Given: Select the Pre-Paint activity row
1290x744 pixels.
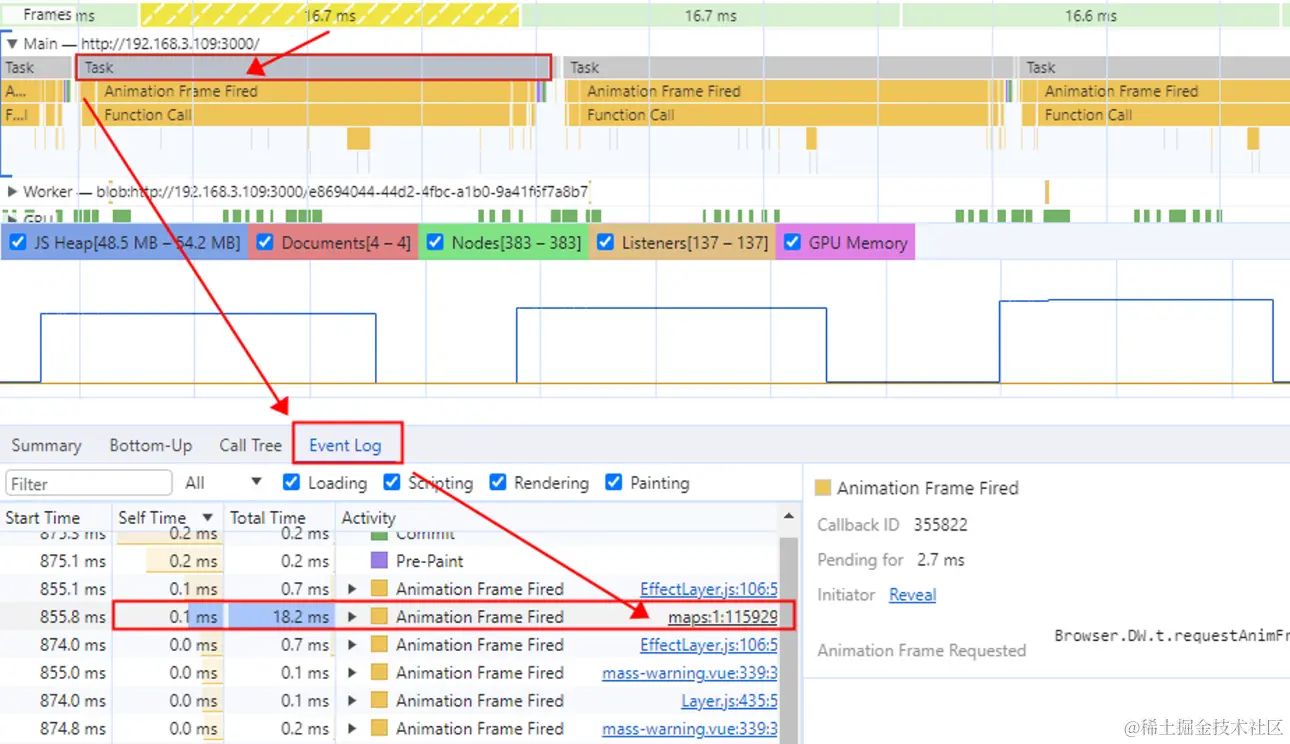Looking at the screenshot, I should 390,561.
